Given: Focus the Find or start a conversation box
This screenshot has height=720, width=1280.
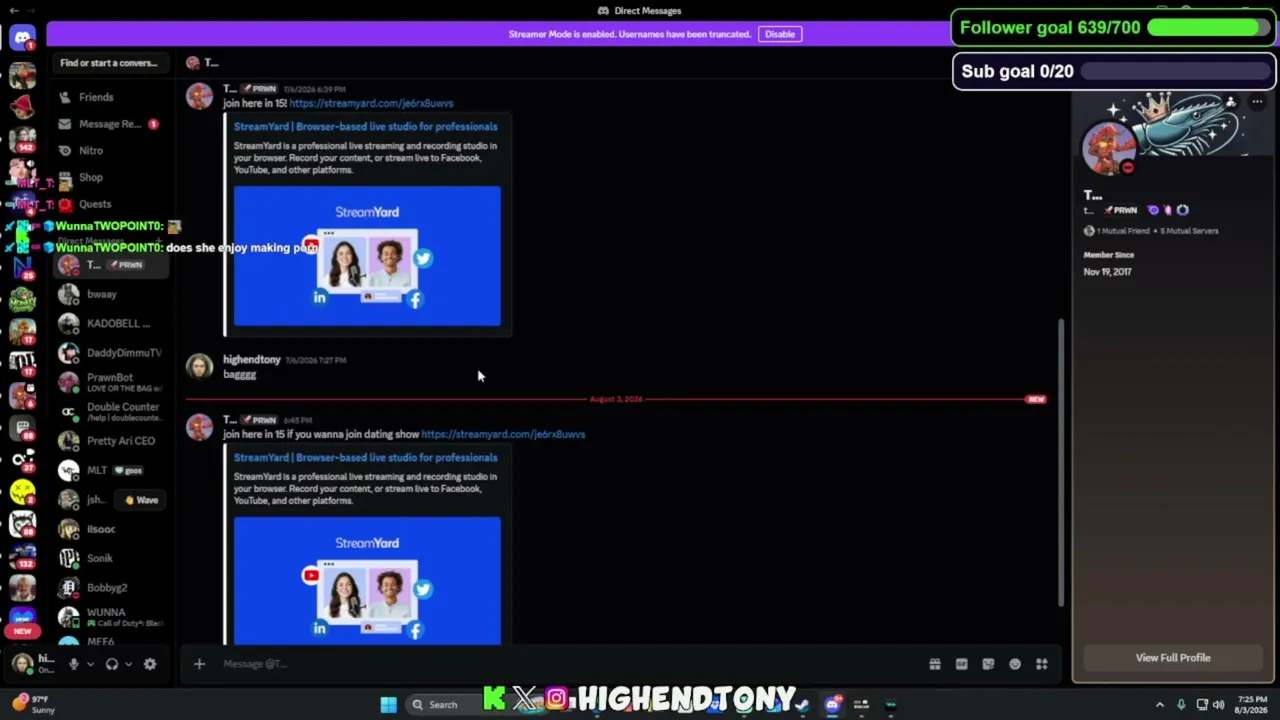Looking at the screenshot, I should point(109,63).
